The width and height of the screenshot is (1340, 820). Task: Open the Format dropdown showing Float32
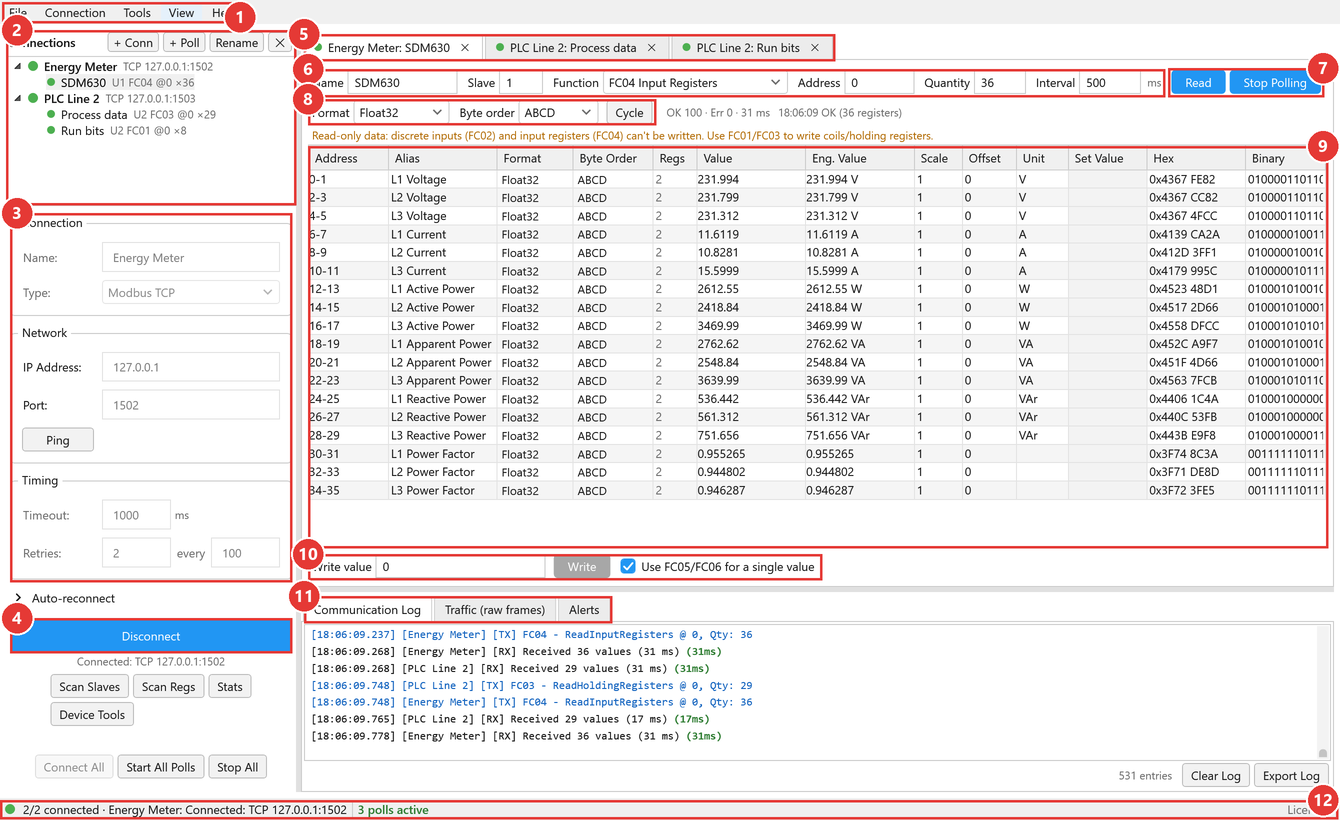click(400, 113)
